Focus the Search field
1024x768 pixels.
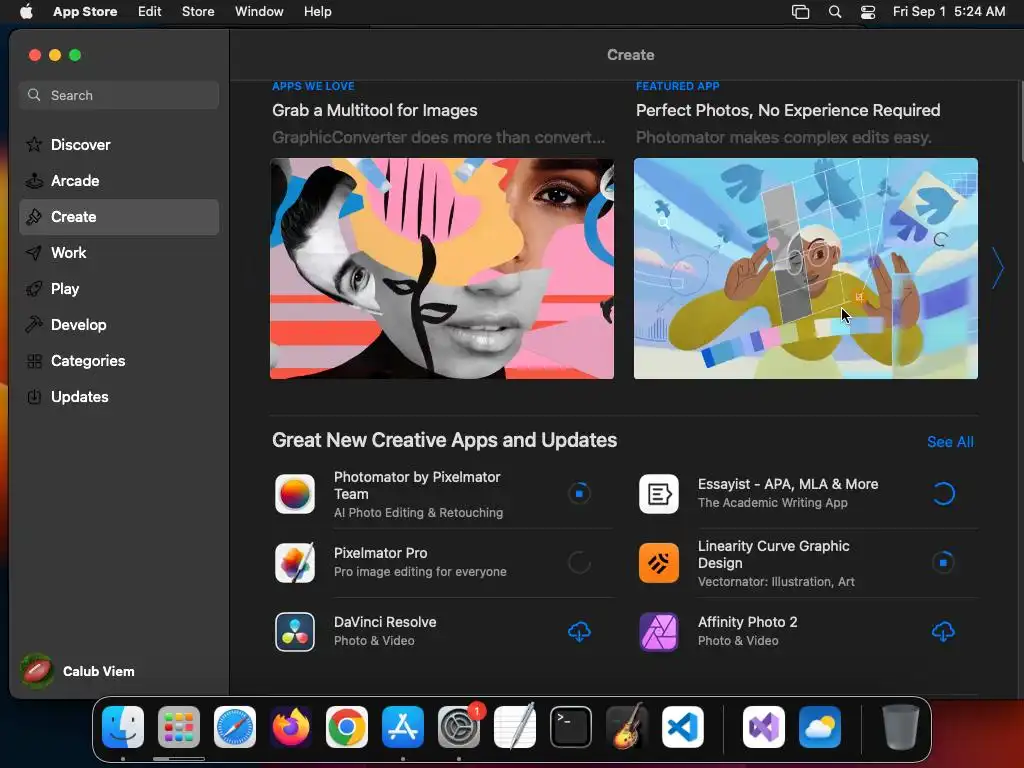point(119,95)
